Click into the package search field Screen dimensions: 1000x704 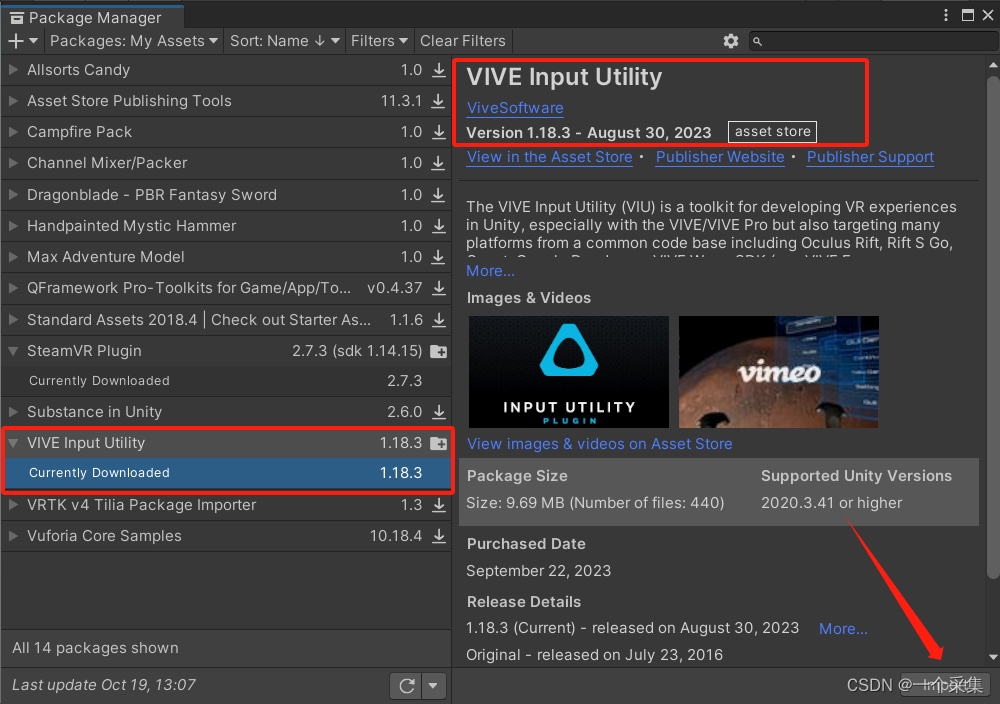point(874,41)
